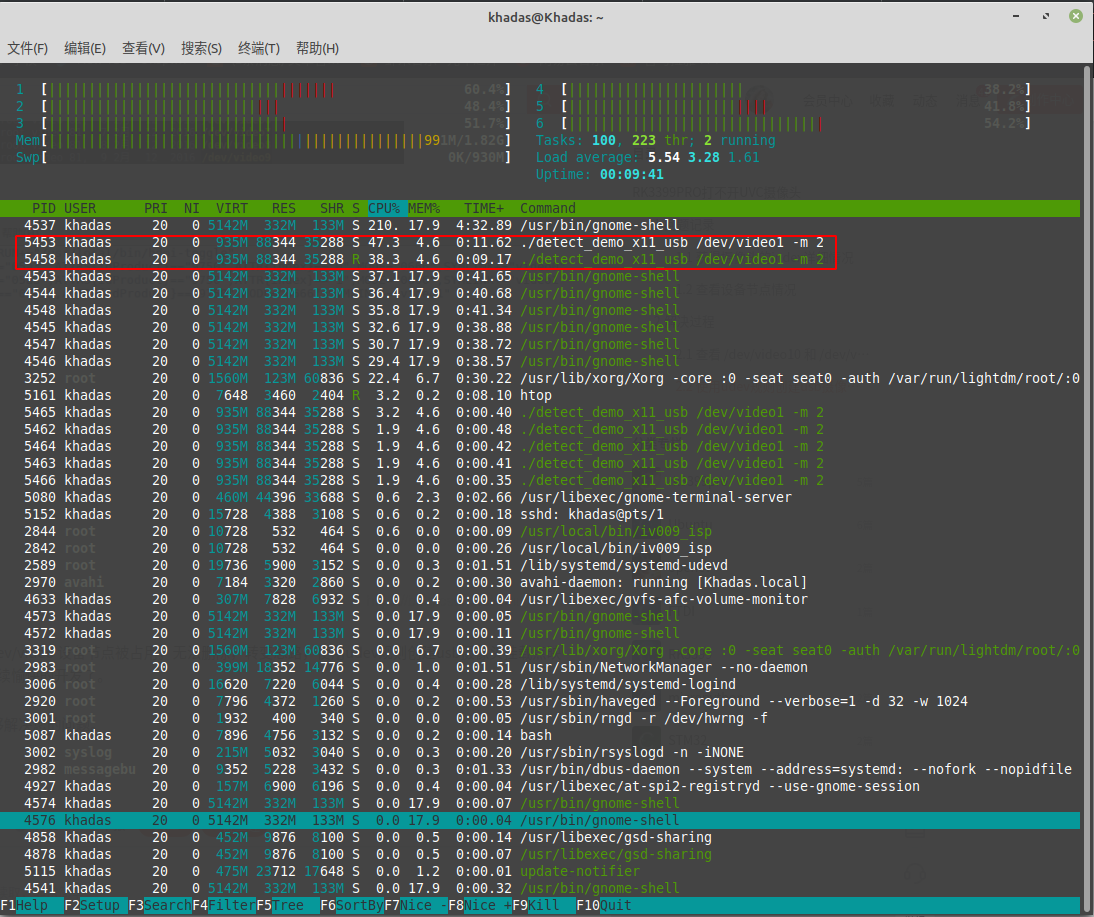Open the 帮助(H) menu
The height and width of the screenshot is (917, 1094).
317,48
